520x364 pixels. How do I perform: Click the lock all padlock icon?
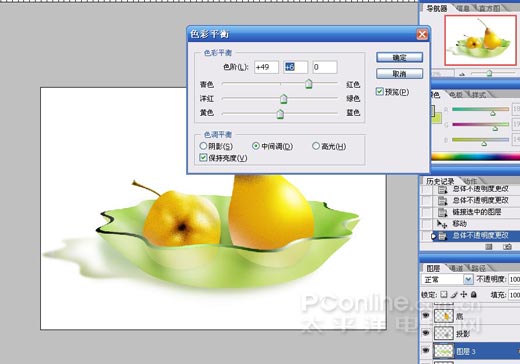coord(474,295)
